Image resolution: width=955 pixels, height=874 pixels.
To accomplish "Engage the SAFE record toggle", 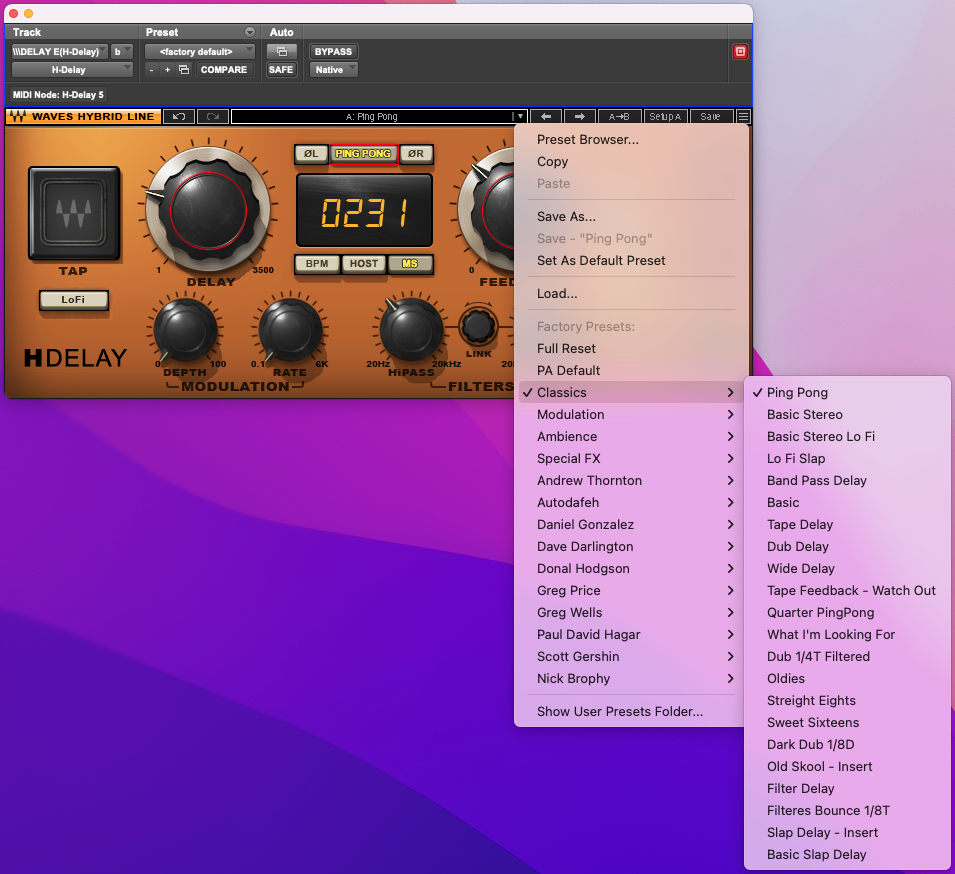I will [x=280, y=70].
